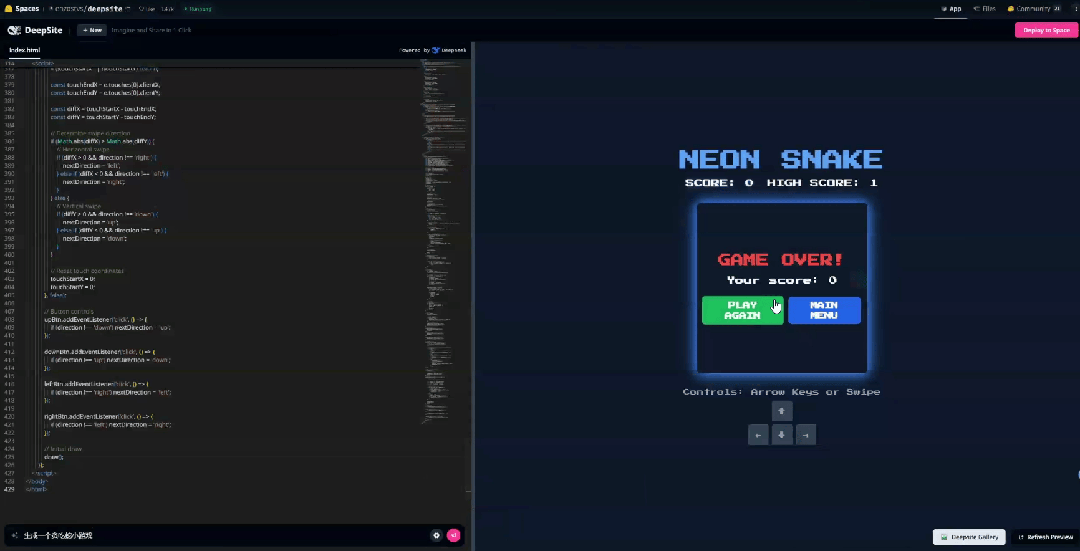Switch to the App tab
This screenshot has height=551, width=1080.
(x=951, y=8)
